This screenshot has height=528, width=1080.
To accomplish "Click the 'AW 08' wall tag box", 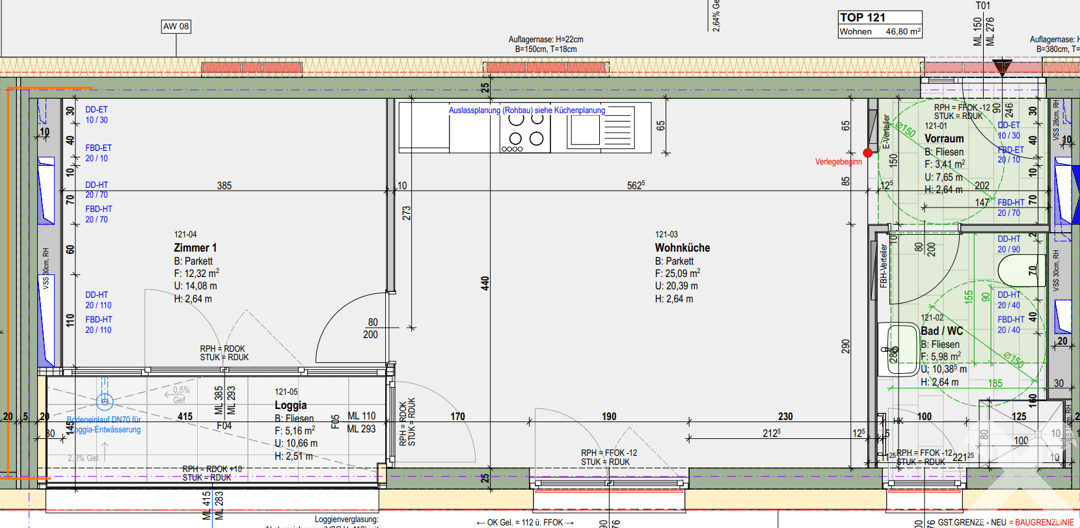I will click(x=176, y=28).
